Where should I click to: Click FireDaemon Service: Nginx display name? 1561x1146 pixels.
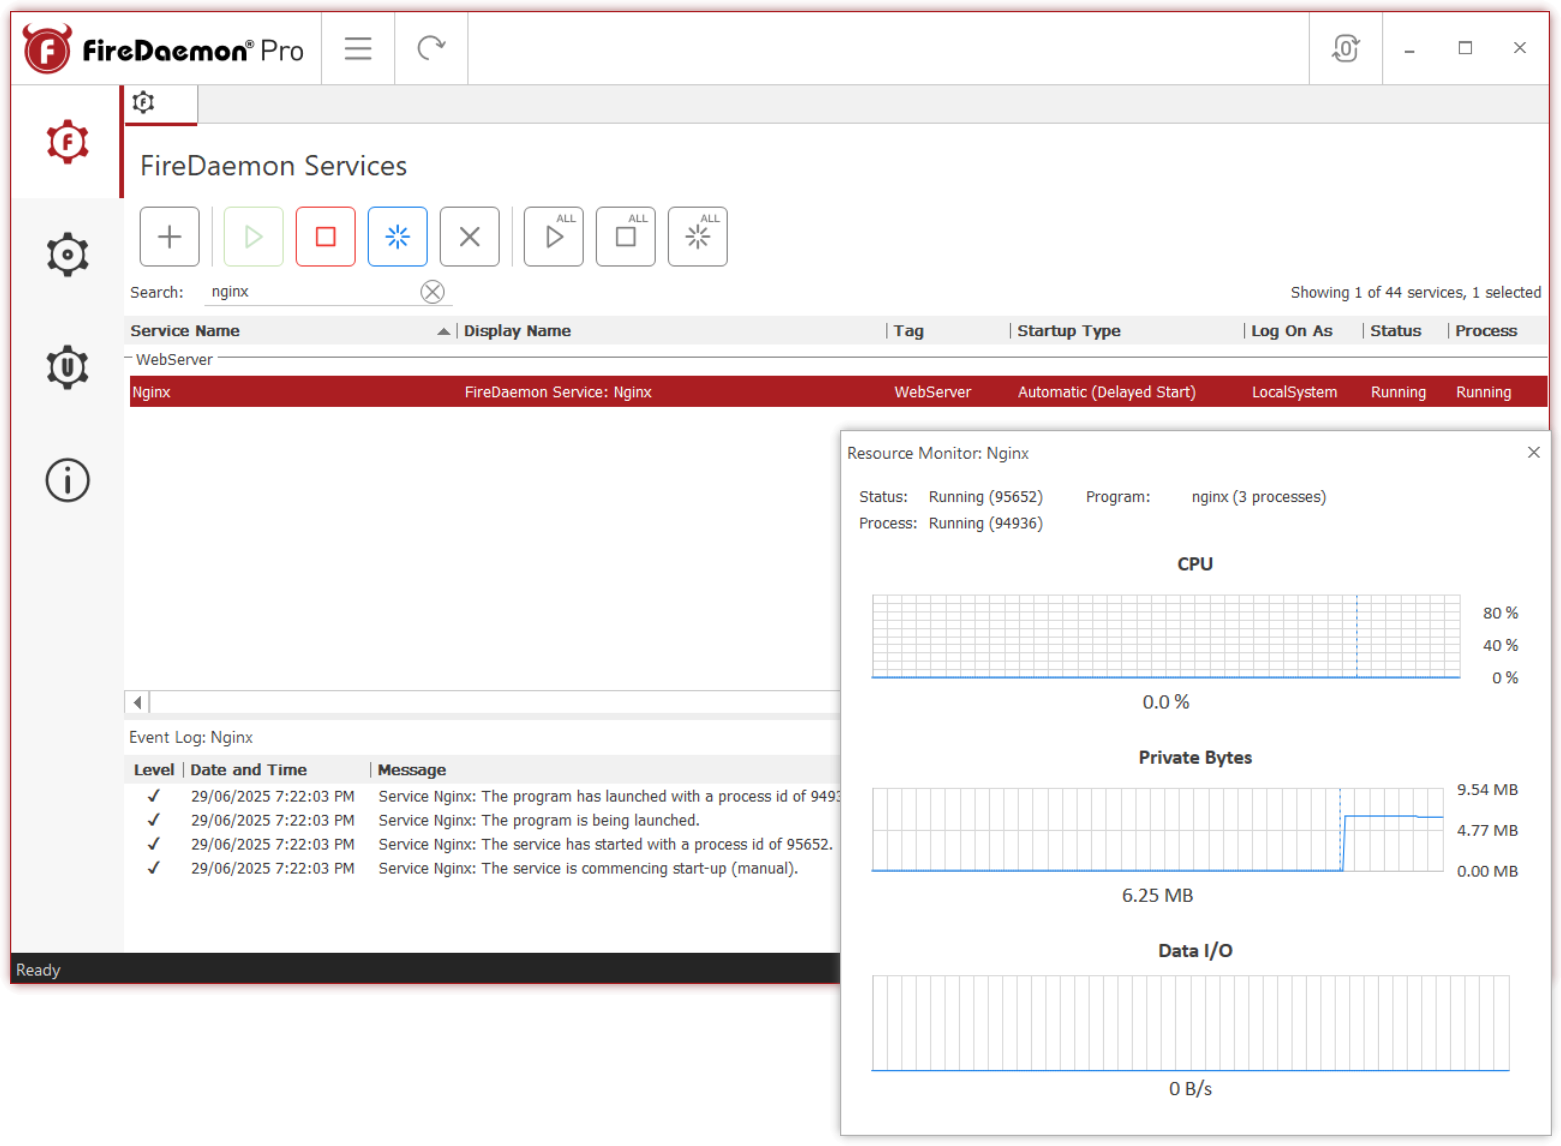[x=558, y=392]
